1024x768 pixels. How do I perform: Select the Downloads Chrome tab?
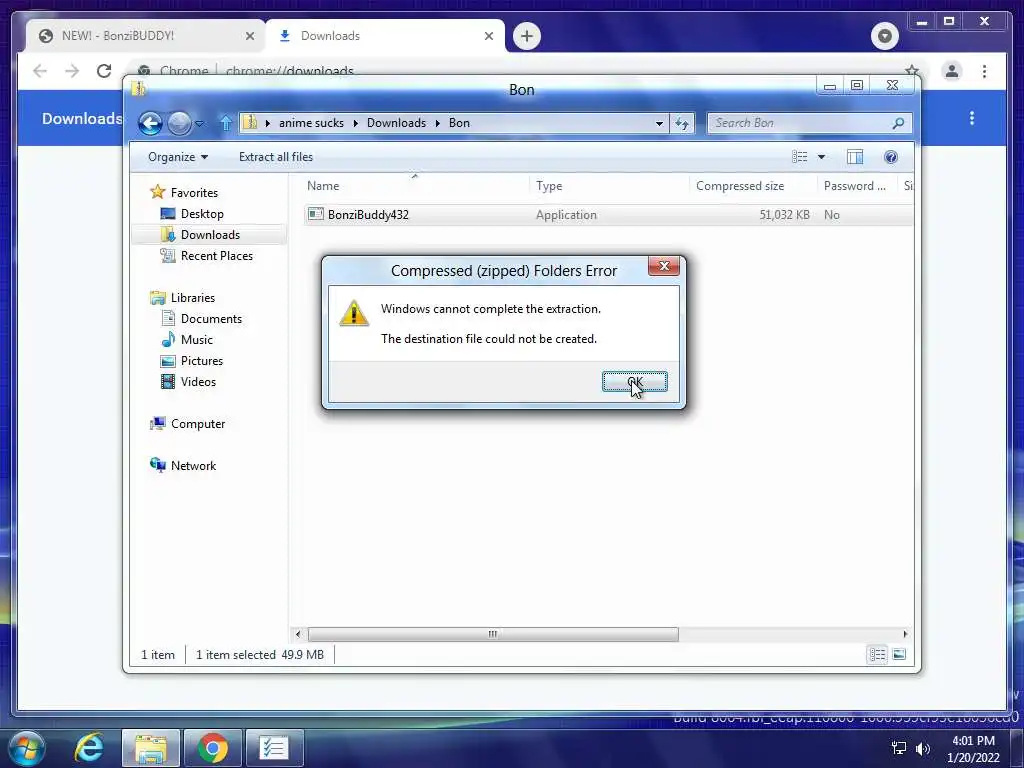coord(385,36)
